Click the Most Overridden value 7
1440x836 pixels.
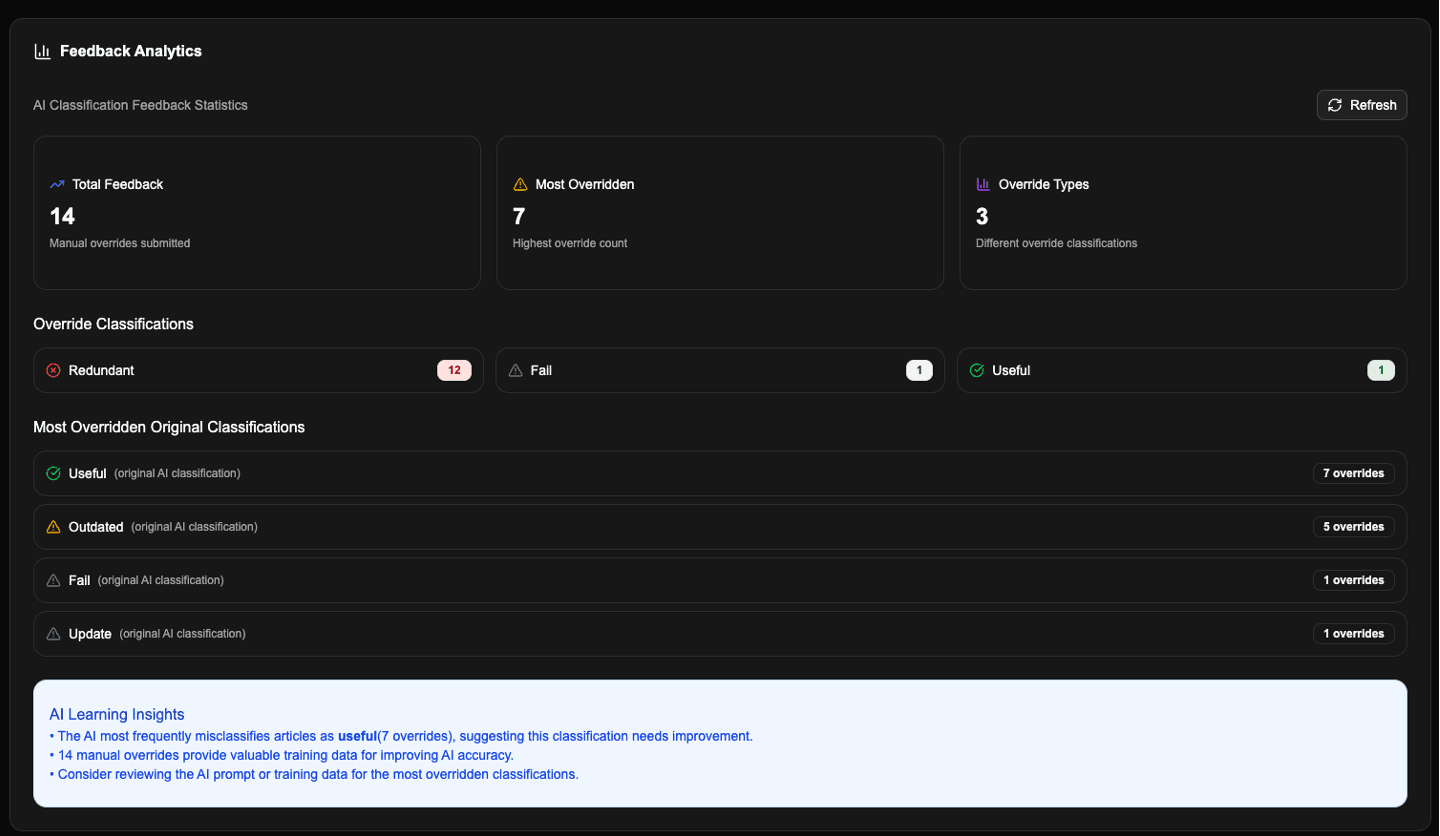pos(519,216)
